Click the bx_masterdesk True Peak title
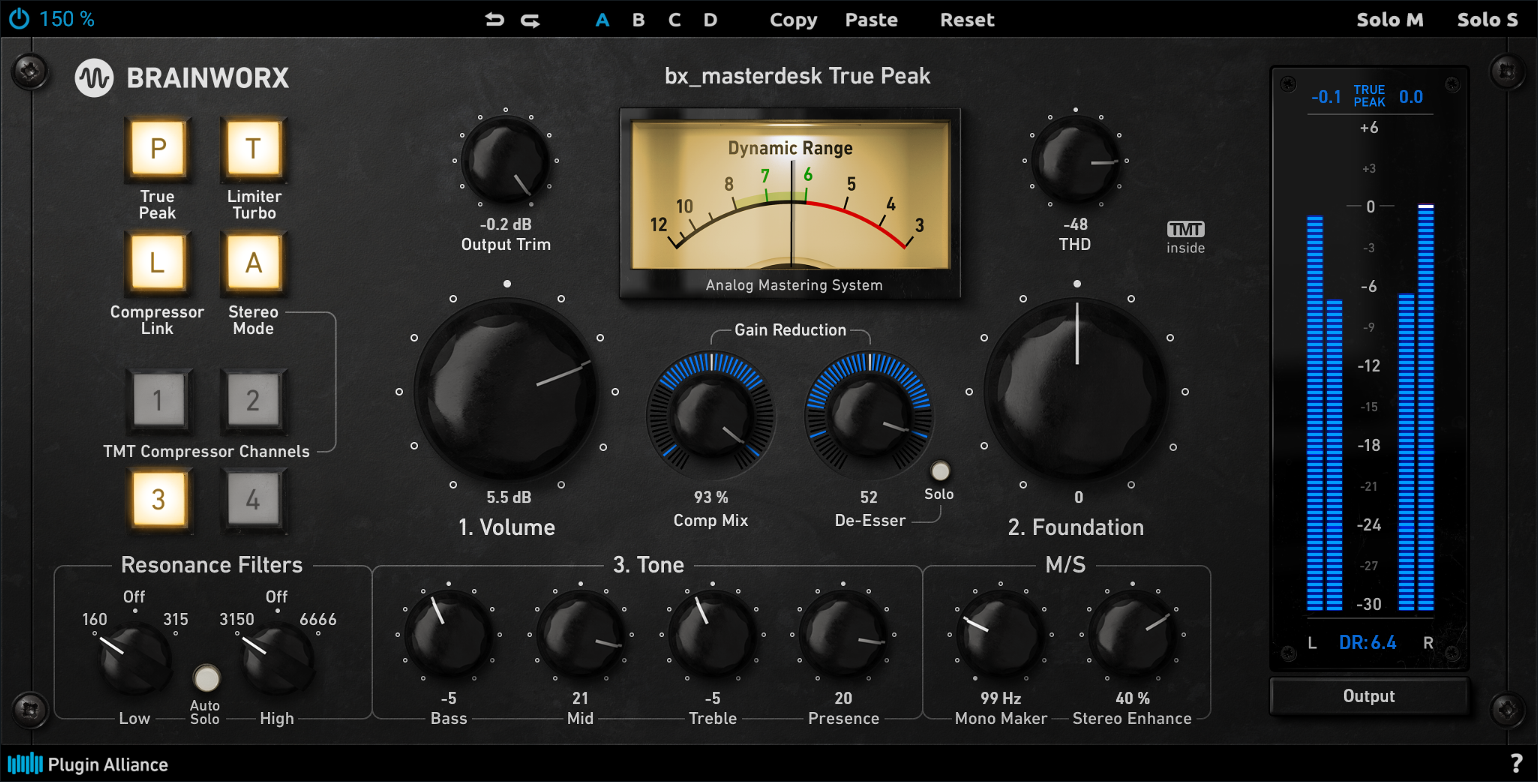Viewport: 1538px width, 782px height. [797, 76]
